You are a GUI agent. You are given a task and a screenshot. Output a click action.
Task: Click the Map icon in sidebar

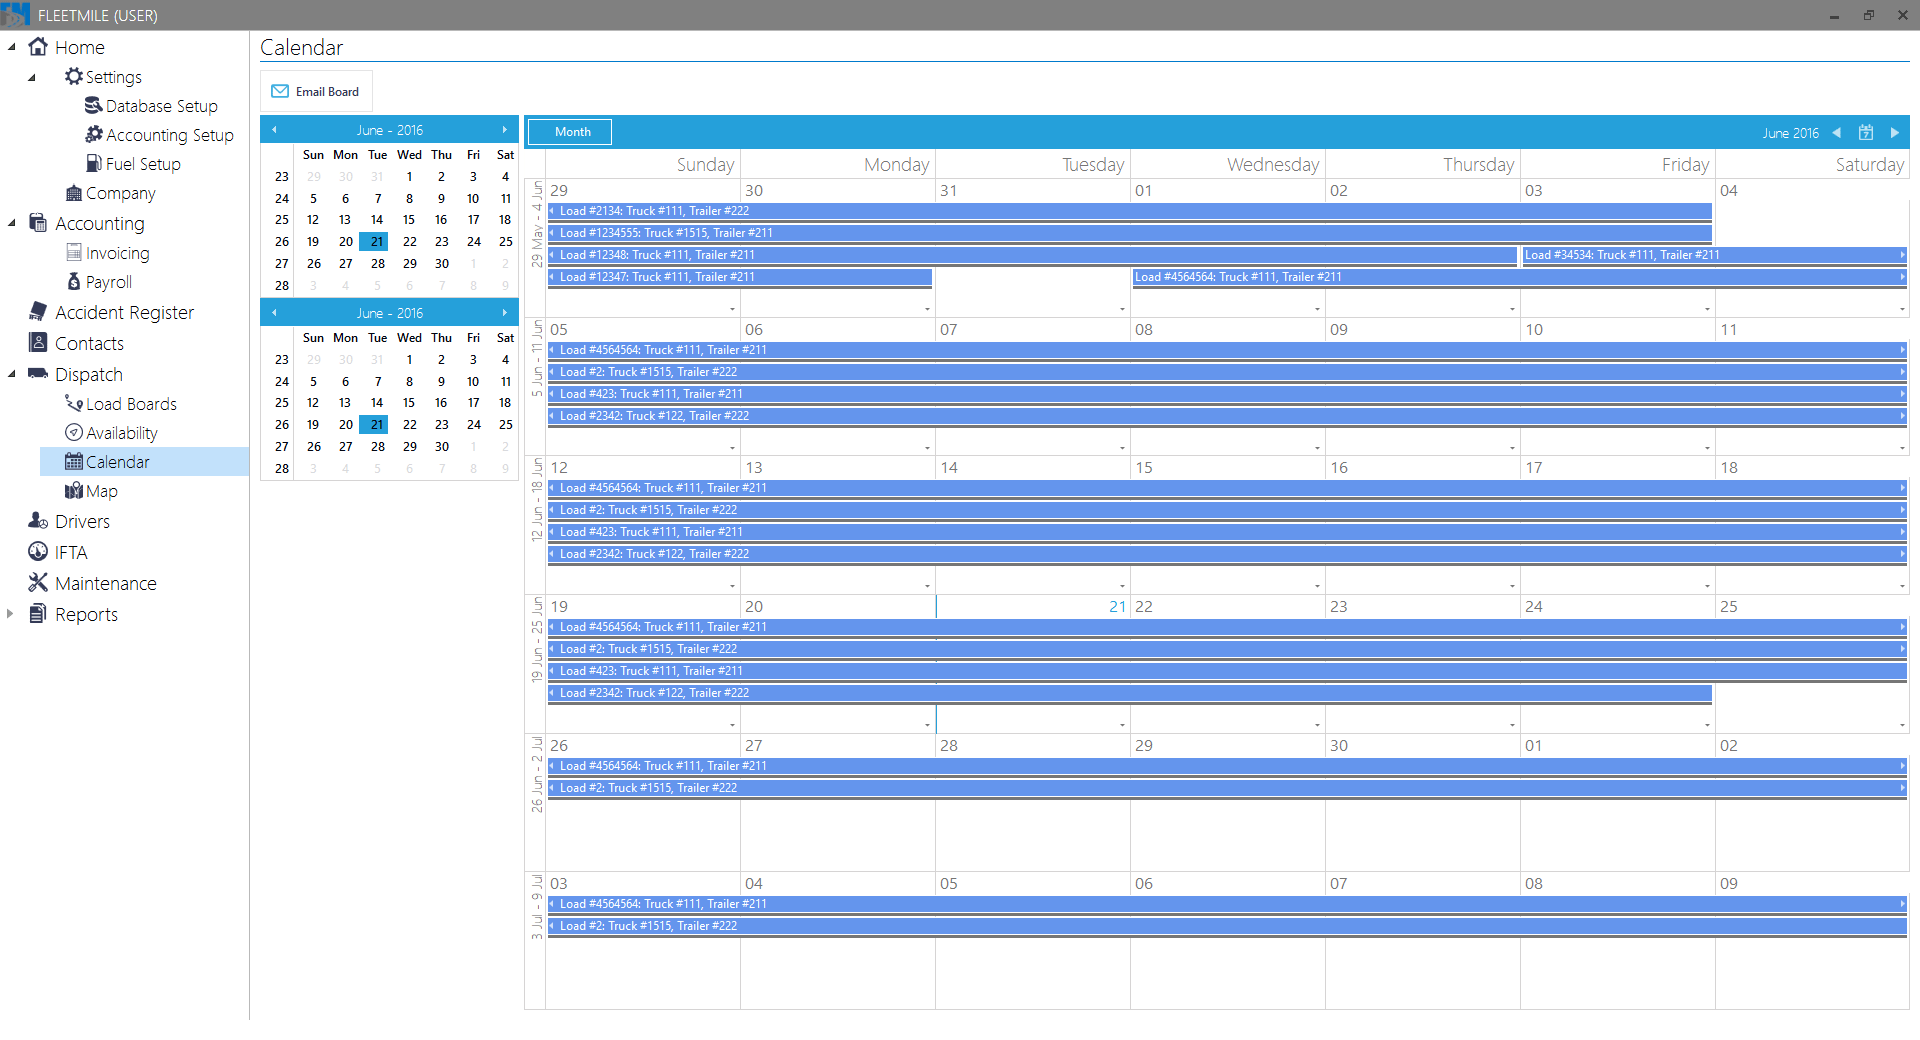(74, 490)
